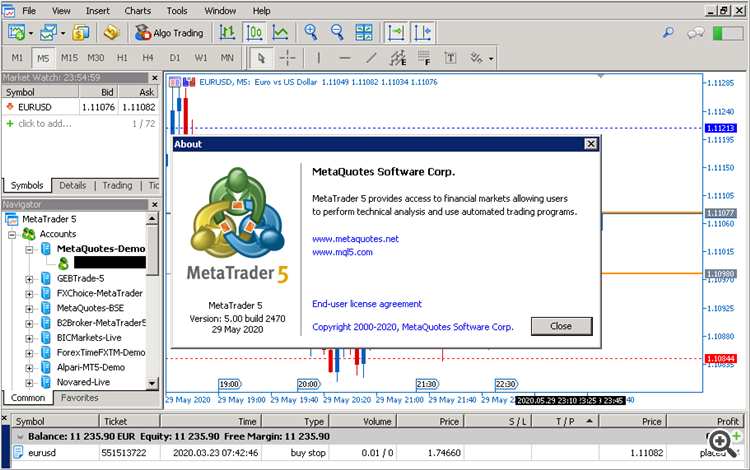Click the Close button in About

point(562,326)
